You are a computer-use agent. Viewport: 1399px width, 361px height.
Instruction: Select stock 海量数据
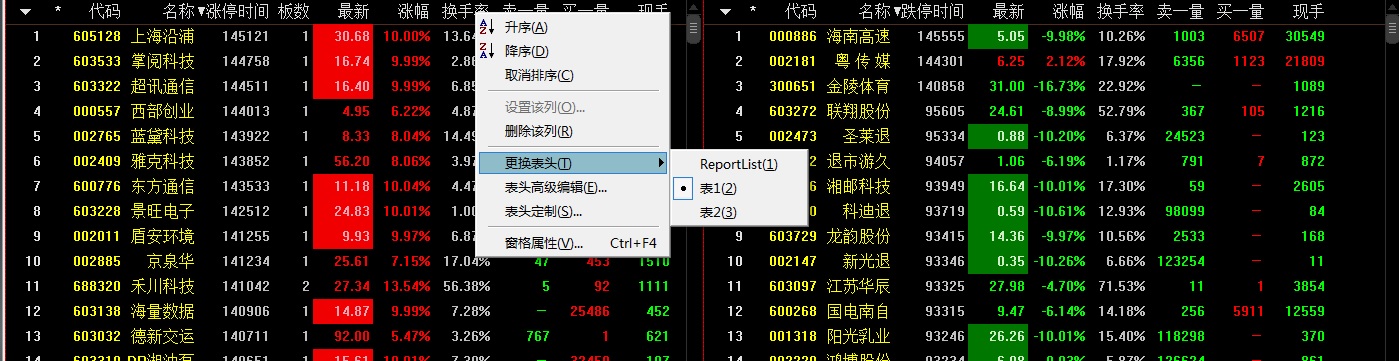[x=163, y=311]
